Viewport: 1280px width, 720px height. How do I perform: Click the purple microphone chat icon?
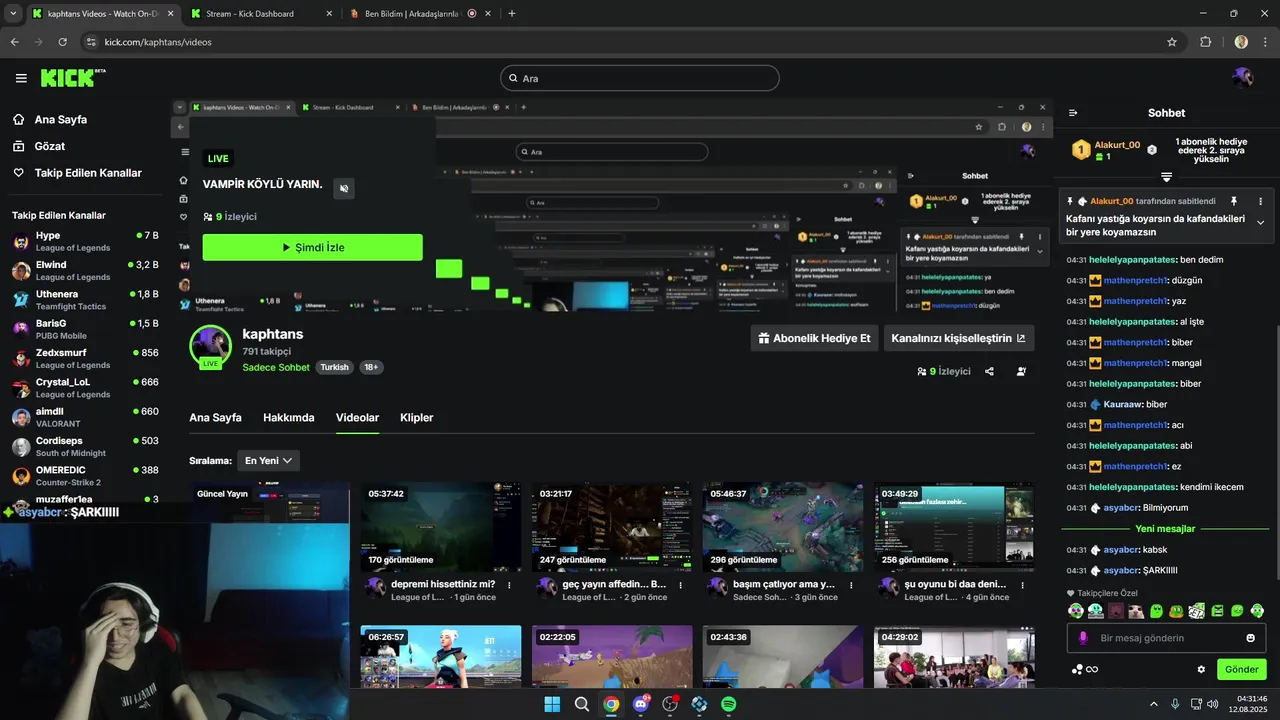(1083, 638)
